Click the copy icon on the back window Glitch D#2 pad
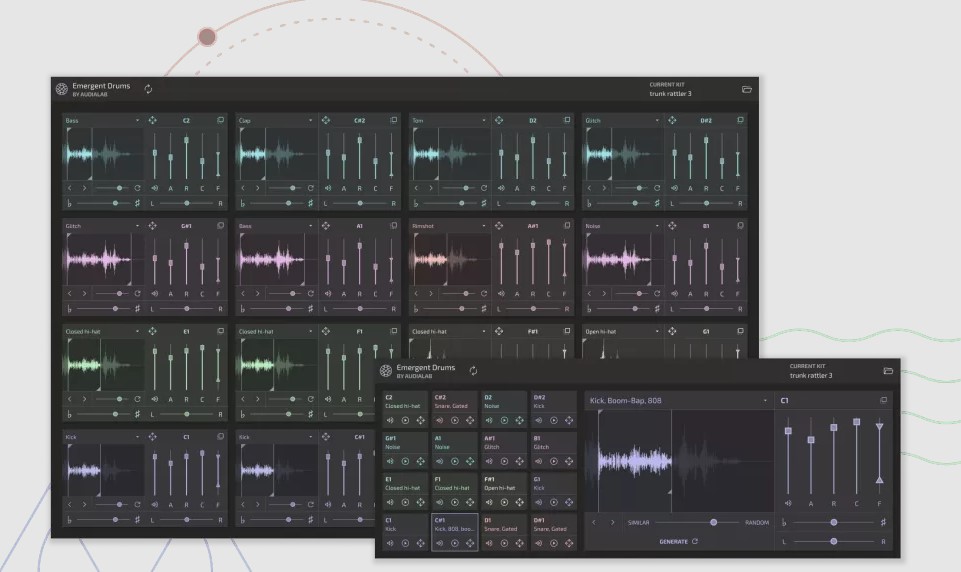Viewport: 961px width, 572px height. point(740,120)
